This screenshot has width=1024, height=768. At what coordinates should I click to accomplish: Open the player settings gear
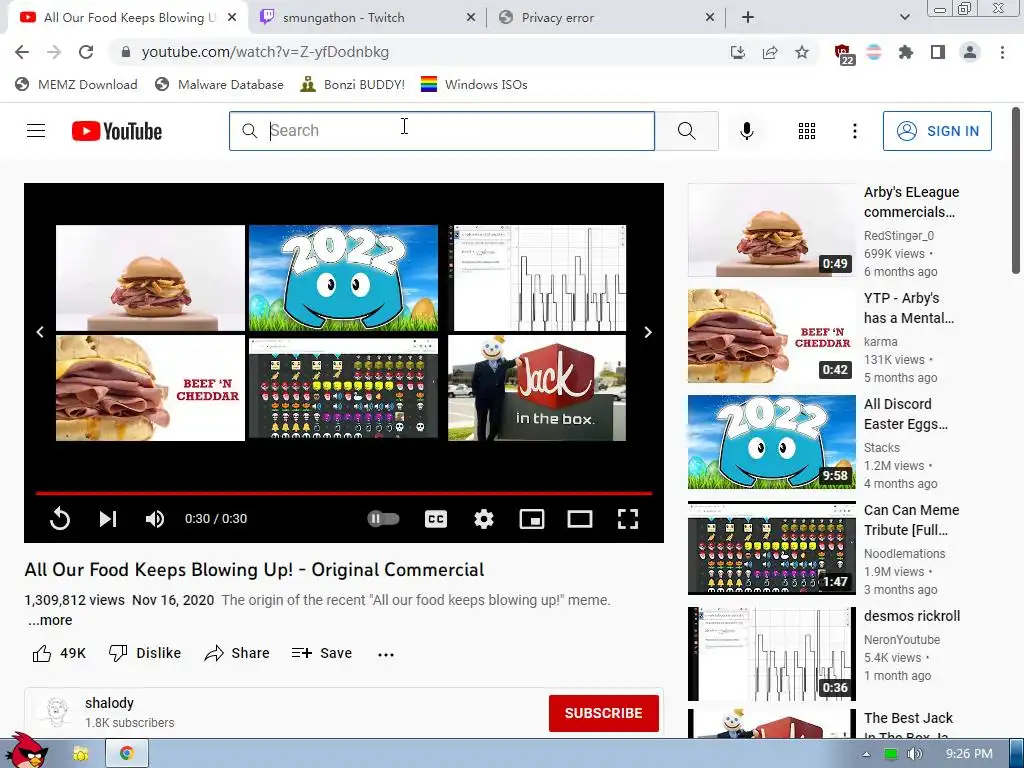click(483, 519)
